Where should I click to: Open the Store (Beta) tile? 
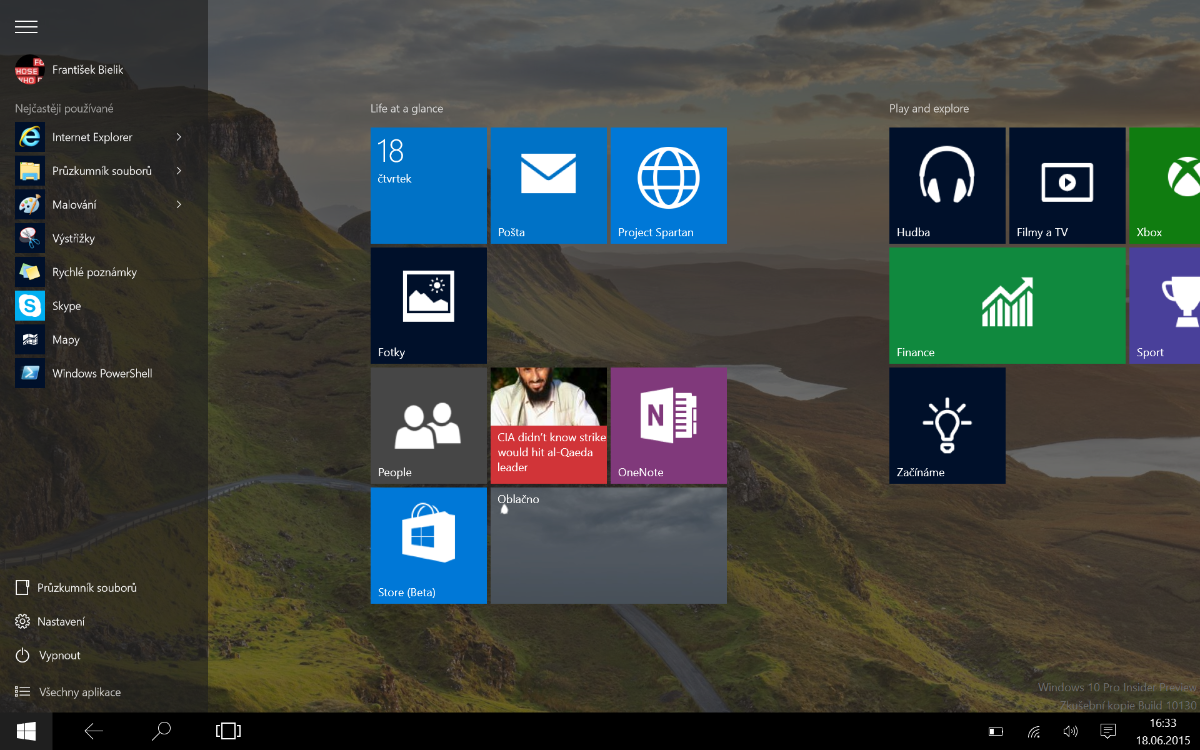coord(428,545)
